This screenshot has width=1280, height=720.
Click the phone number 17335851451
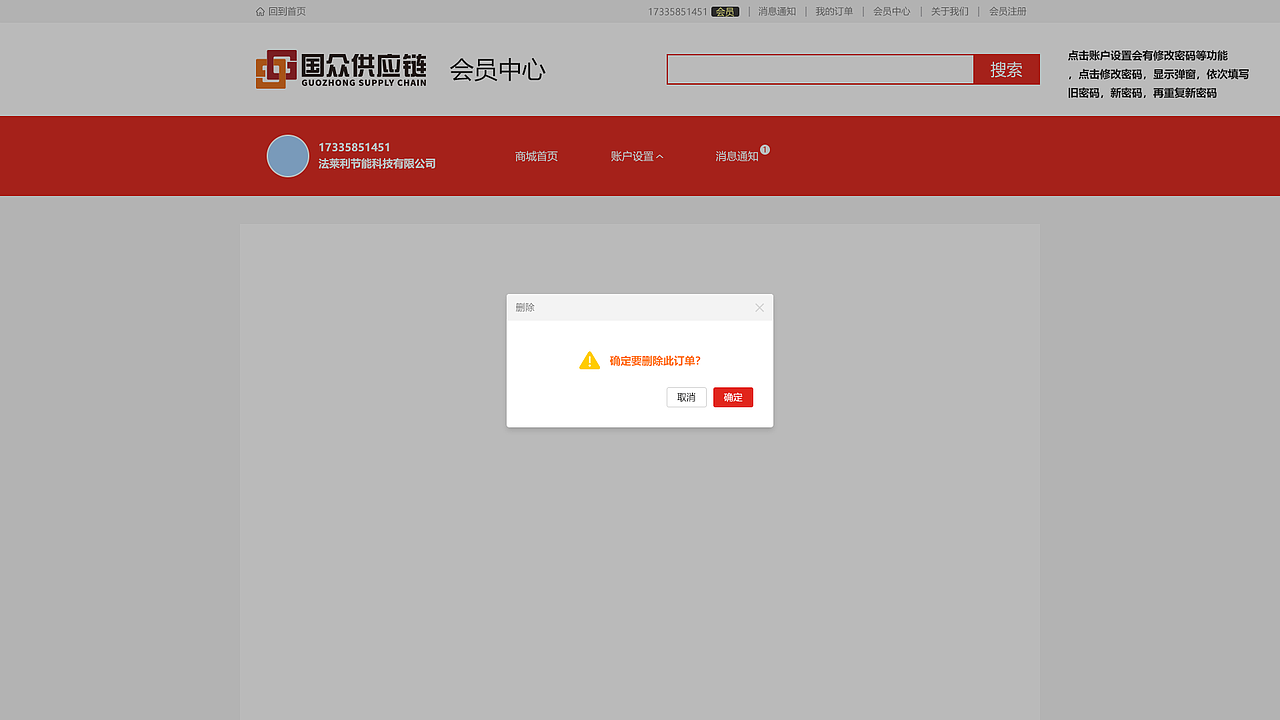[x=354, y=147]
